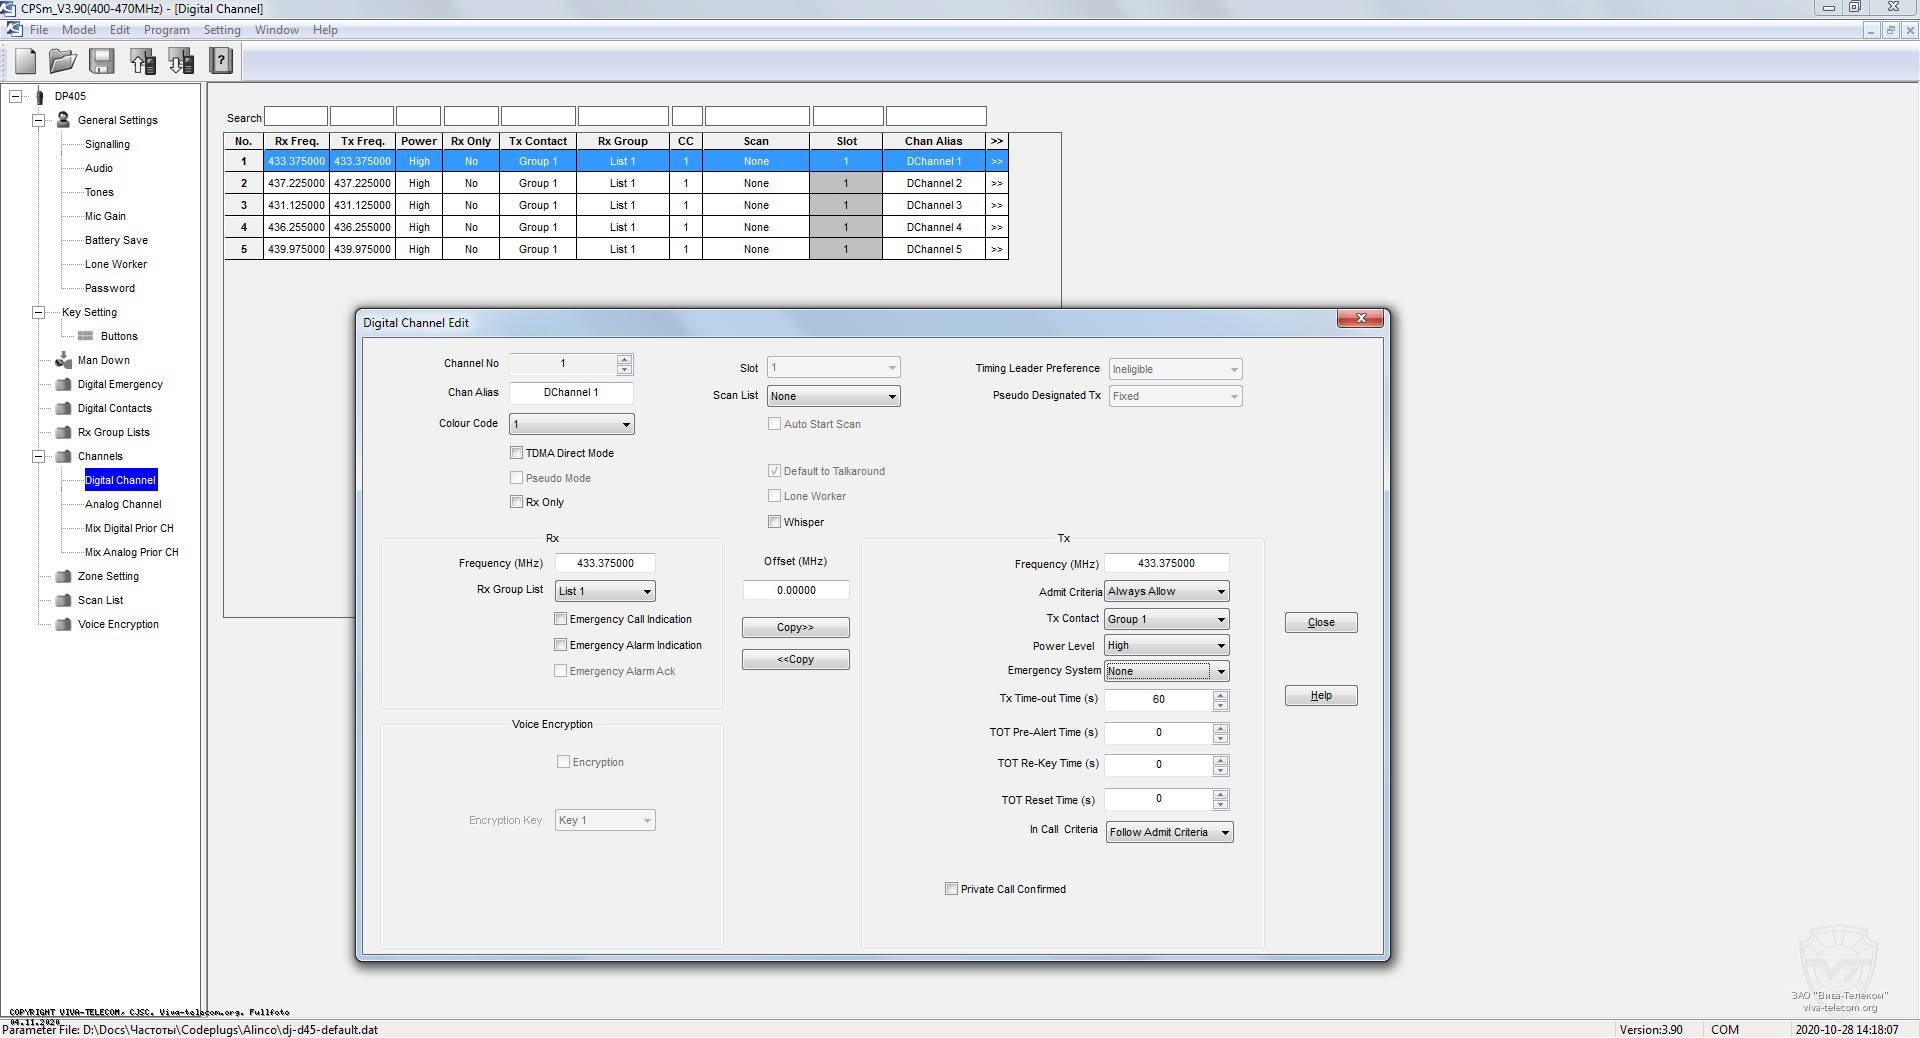Viewport: 1920px width, 1038px height.
Task: Click the New file toolbar icon
Action: (26, 62)
